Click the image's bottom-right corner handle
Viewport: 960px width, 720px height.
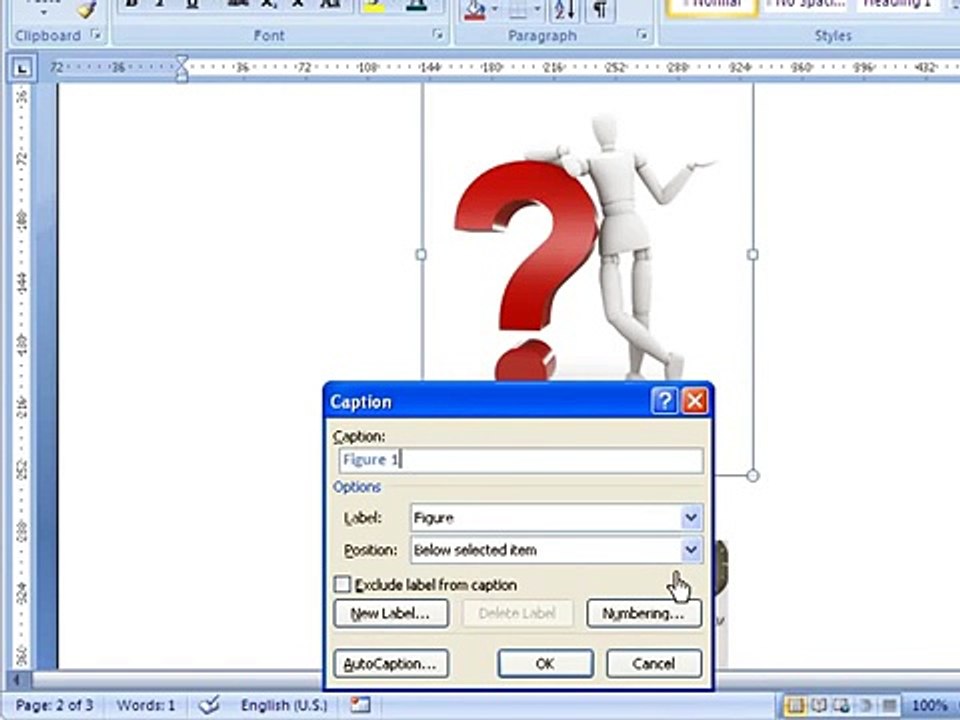point(753,476)
